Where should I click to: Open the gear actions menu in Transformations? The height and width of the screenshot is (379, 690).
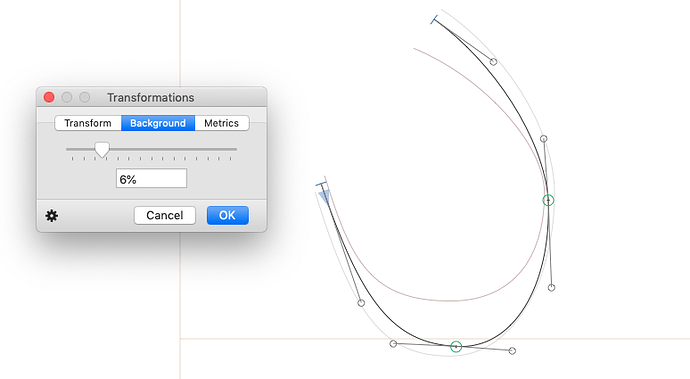tap(51, 216)
